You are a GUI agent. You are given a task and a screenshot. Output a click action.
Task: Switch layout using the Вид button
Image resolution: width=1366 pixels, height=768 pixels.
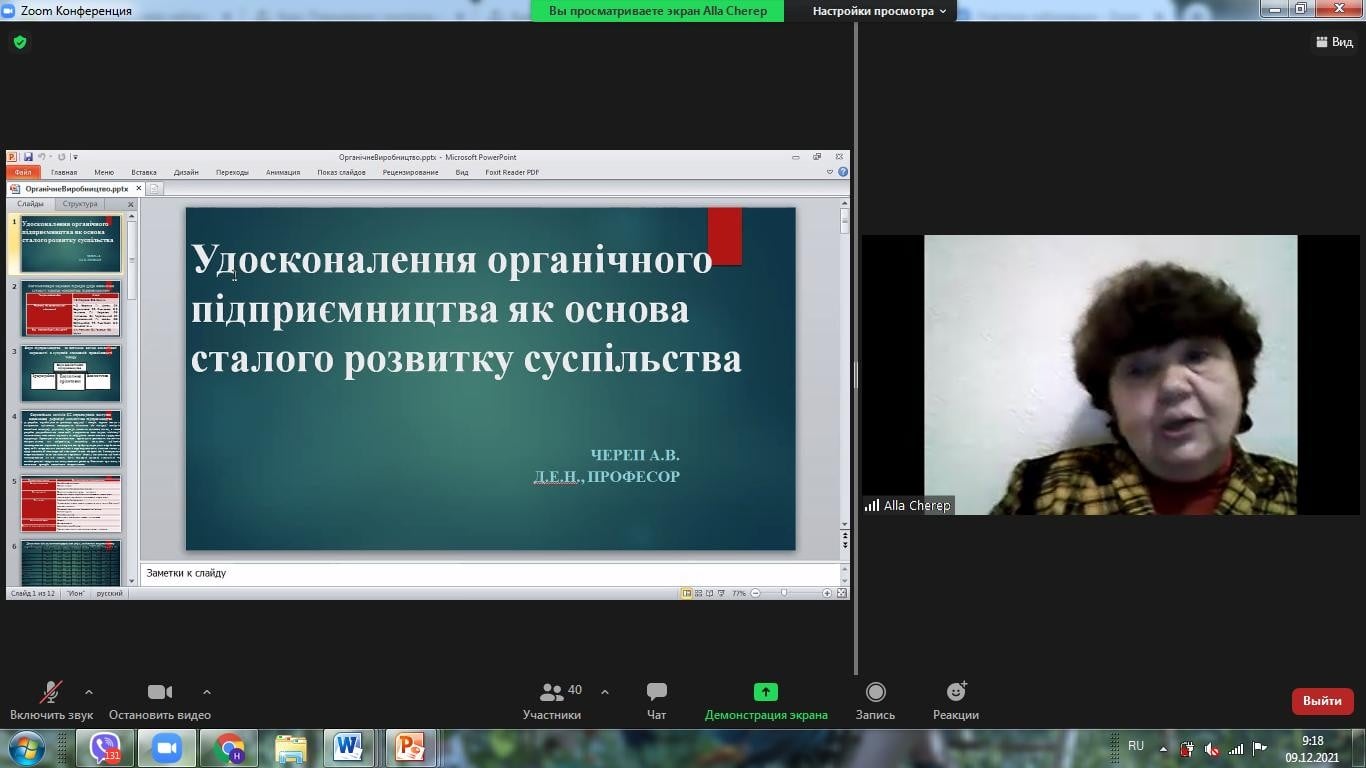click(1333, 42)
